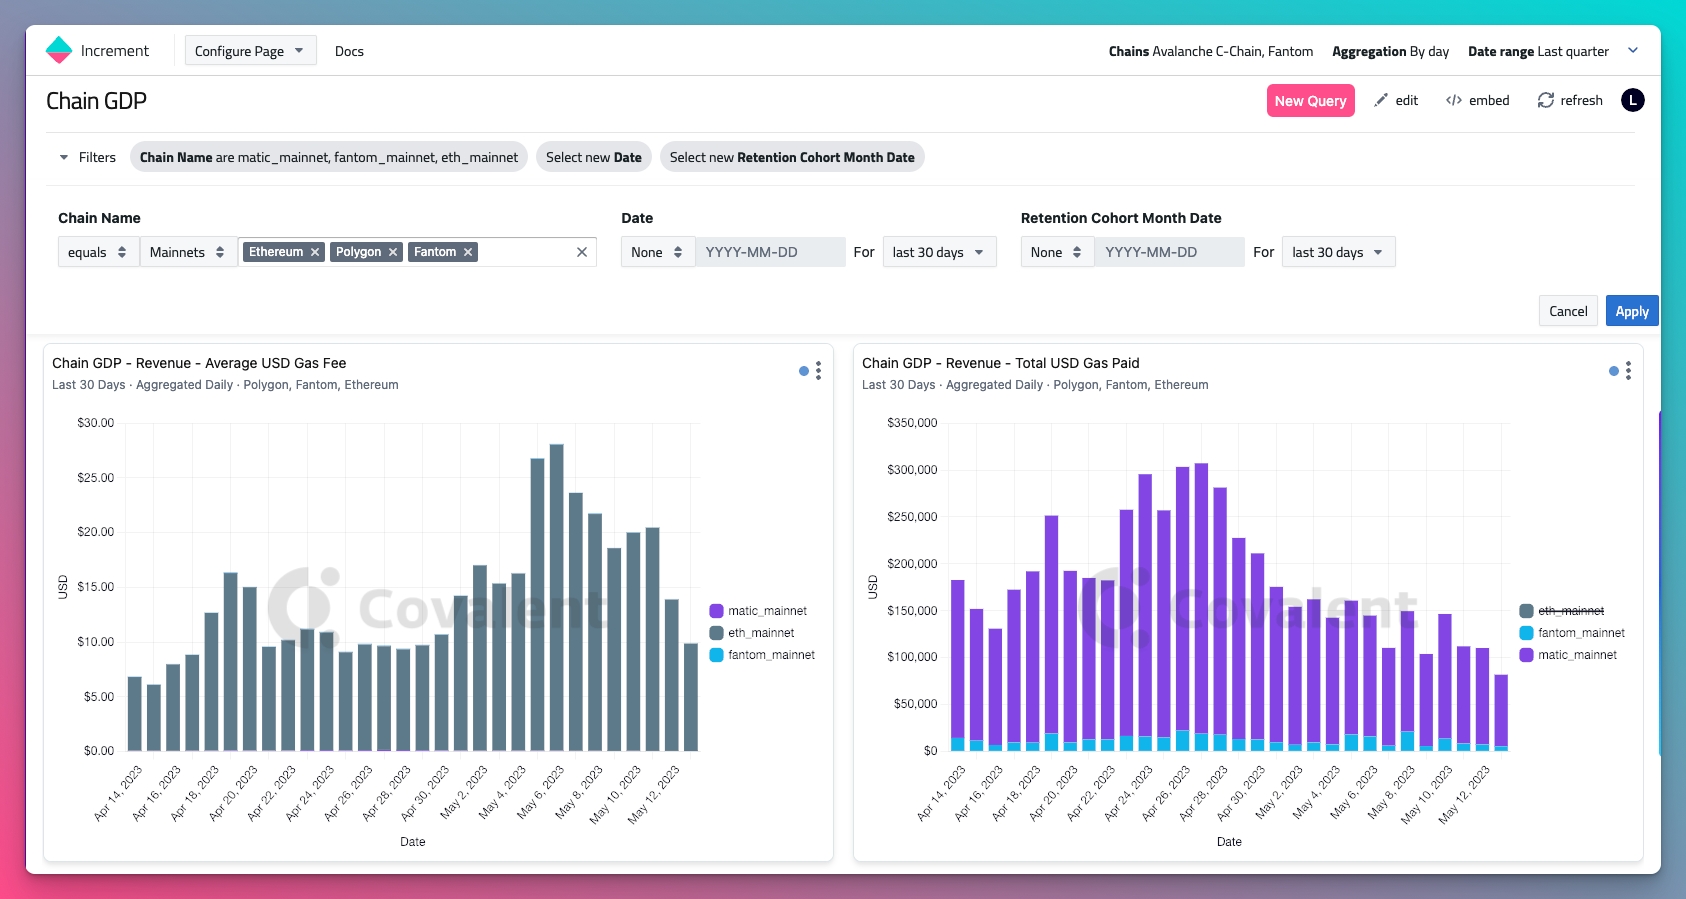
Task: Clear all selected chain names
Action: (x=582, y=252)
